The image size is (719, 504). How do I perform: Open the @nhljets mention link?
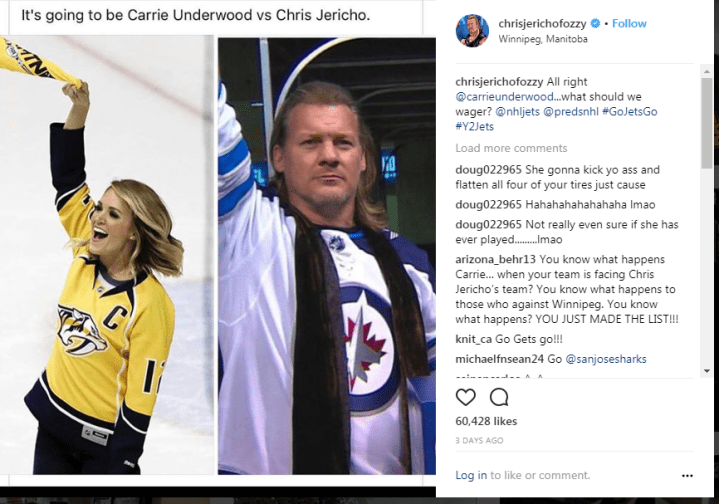[518, 111]
